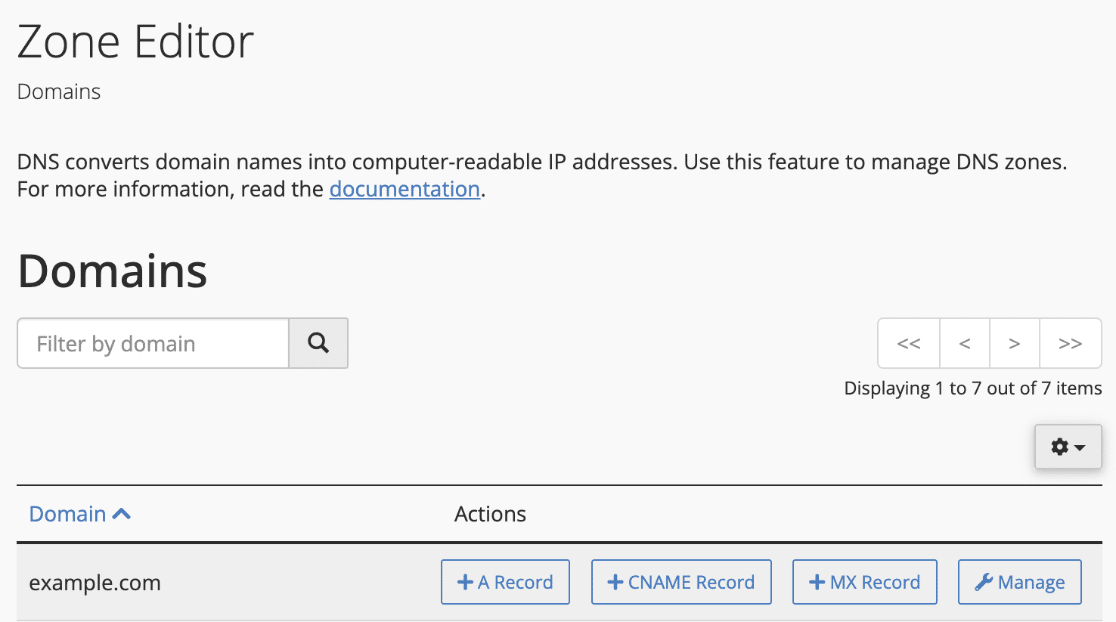Go to the previous page with <
This screenshot has height=622, width=1116.
964,343
